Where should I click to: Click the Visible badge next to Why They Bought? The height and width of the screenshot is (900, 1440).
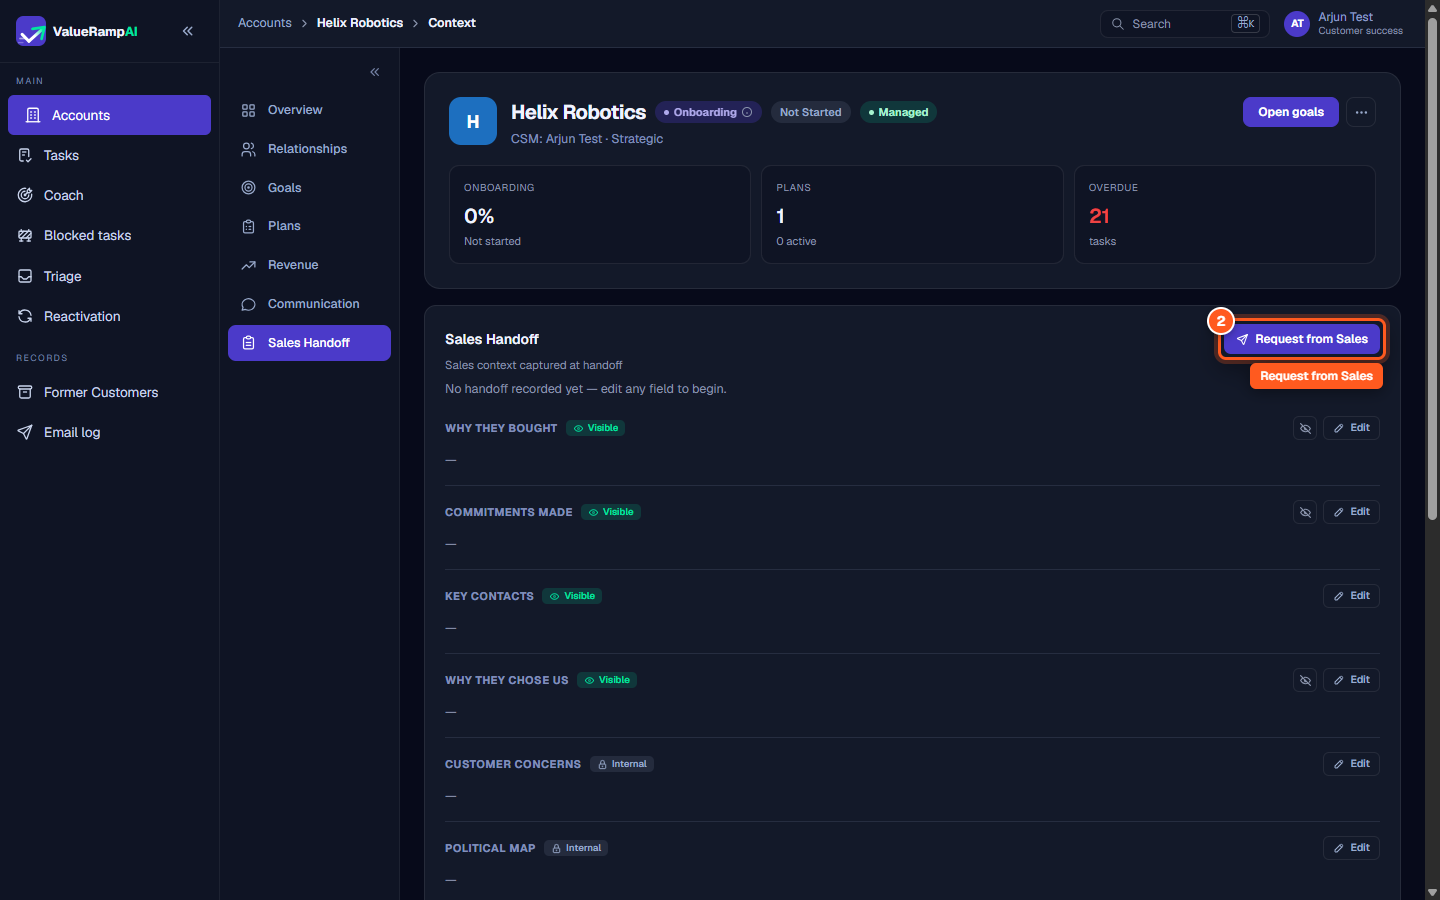(x=596, y=428)
